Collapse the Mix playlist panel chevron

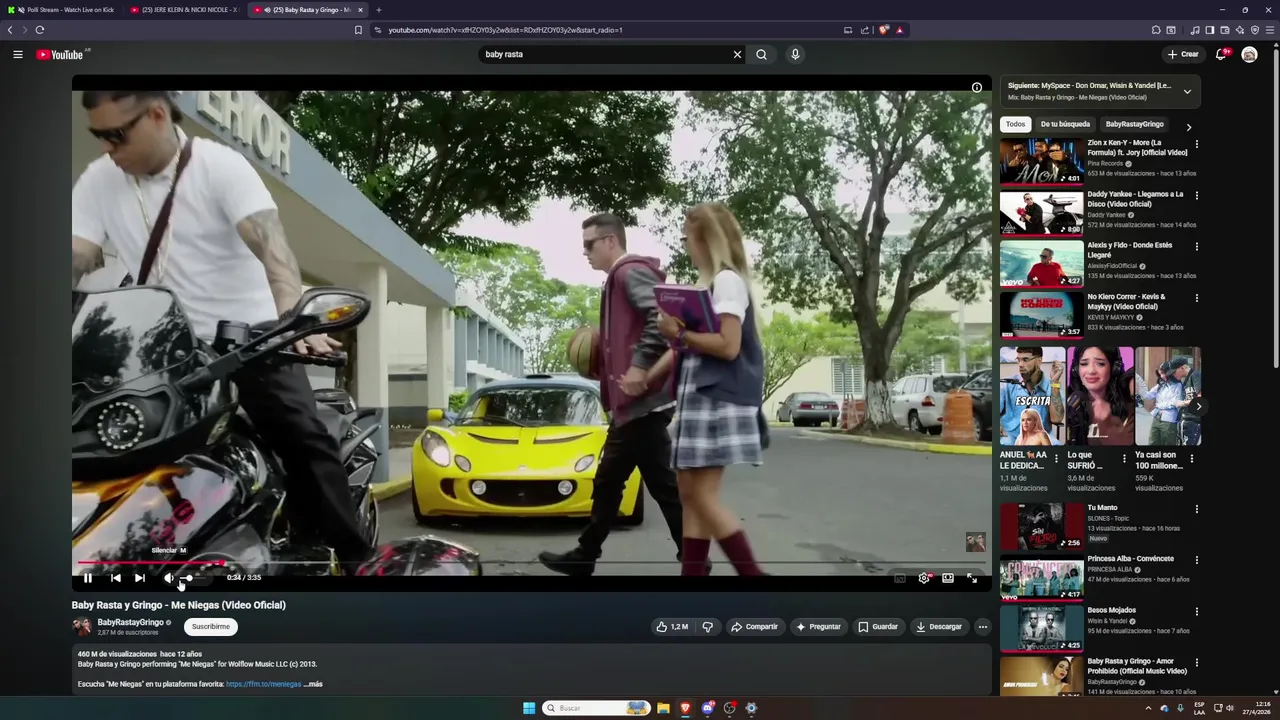pyautogui.click(x=1187, y=91)
